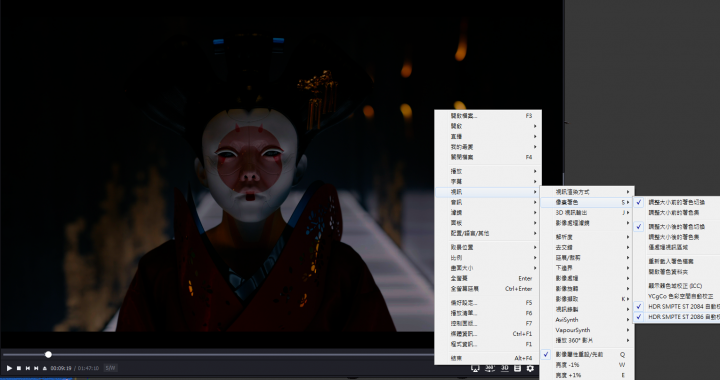
Task: Toggle checked post-resize shader switch (調整大小後的著色切換)
Action: (x=677, y=226)
